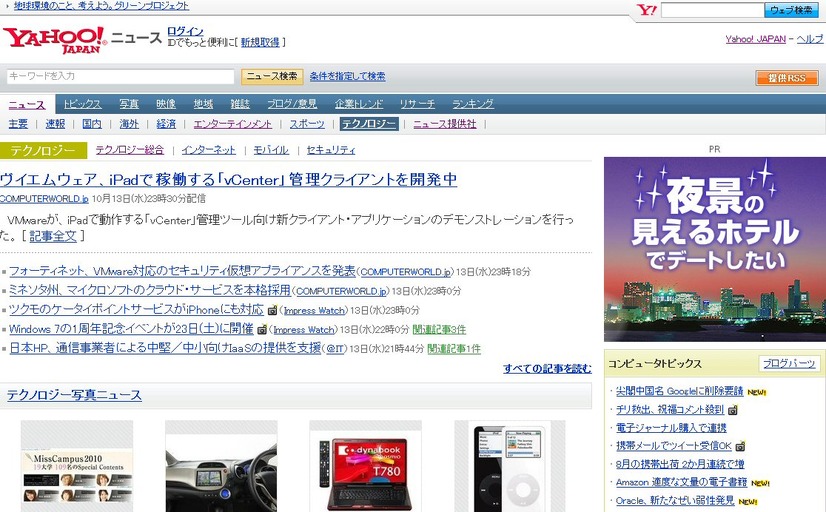Click camera icon next to ツクモのケータイポイント headline
826x512 pixels.
[x=272, y=310]
